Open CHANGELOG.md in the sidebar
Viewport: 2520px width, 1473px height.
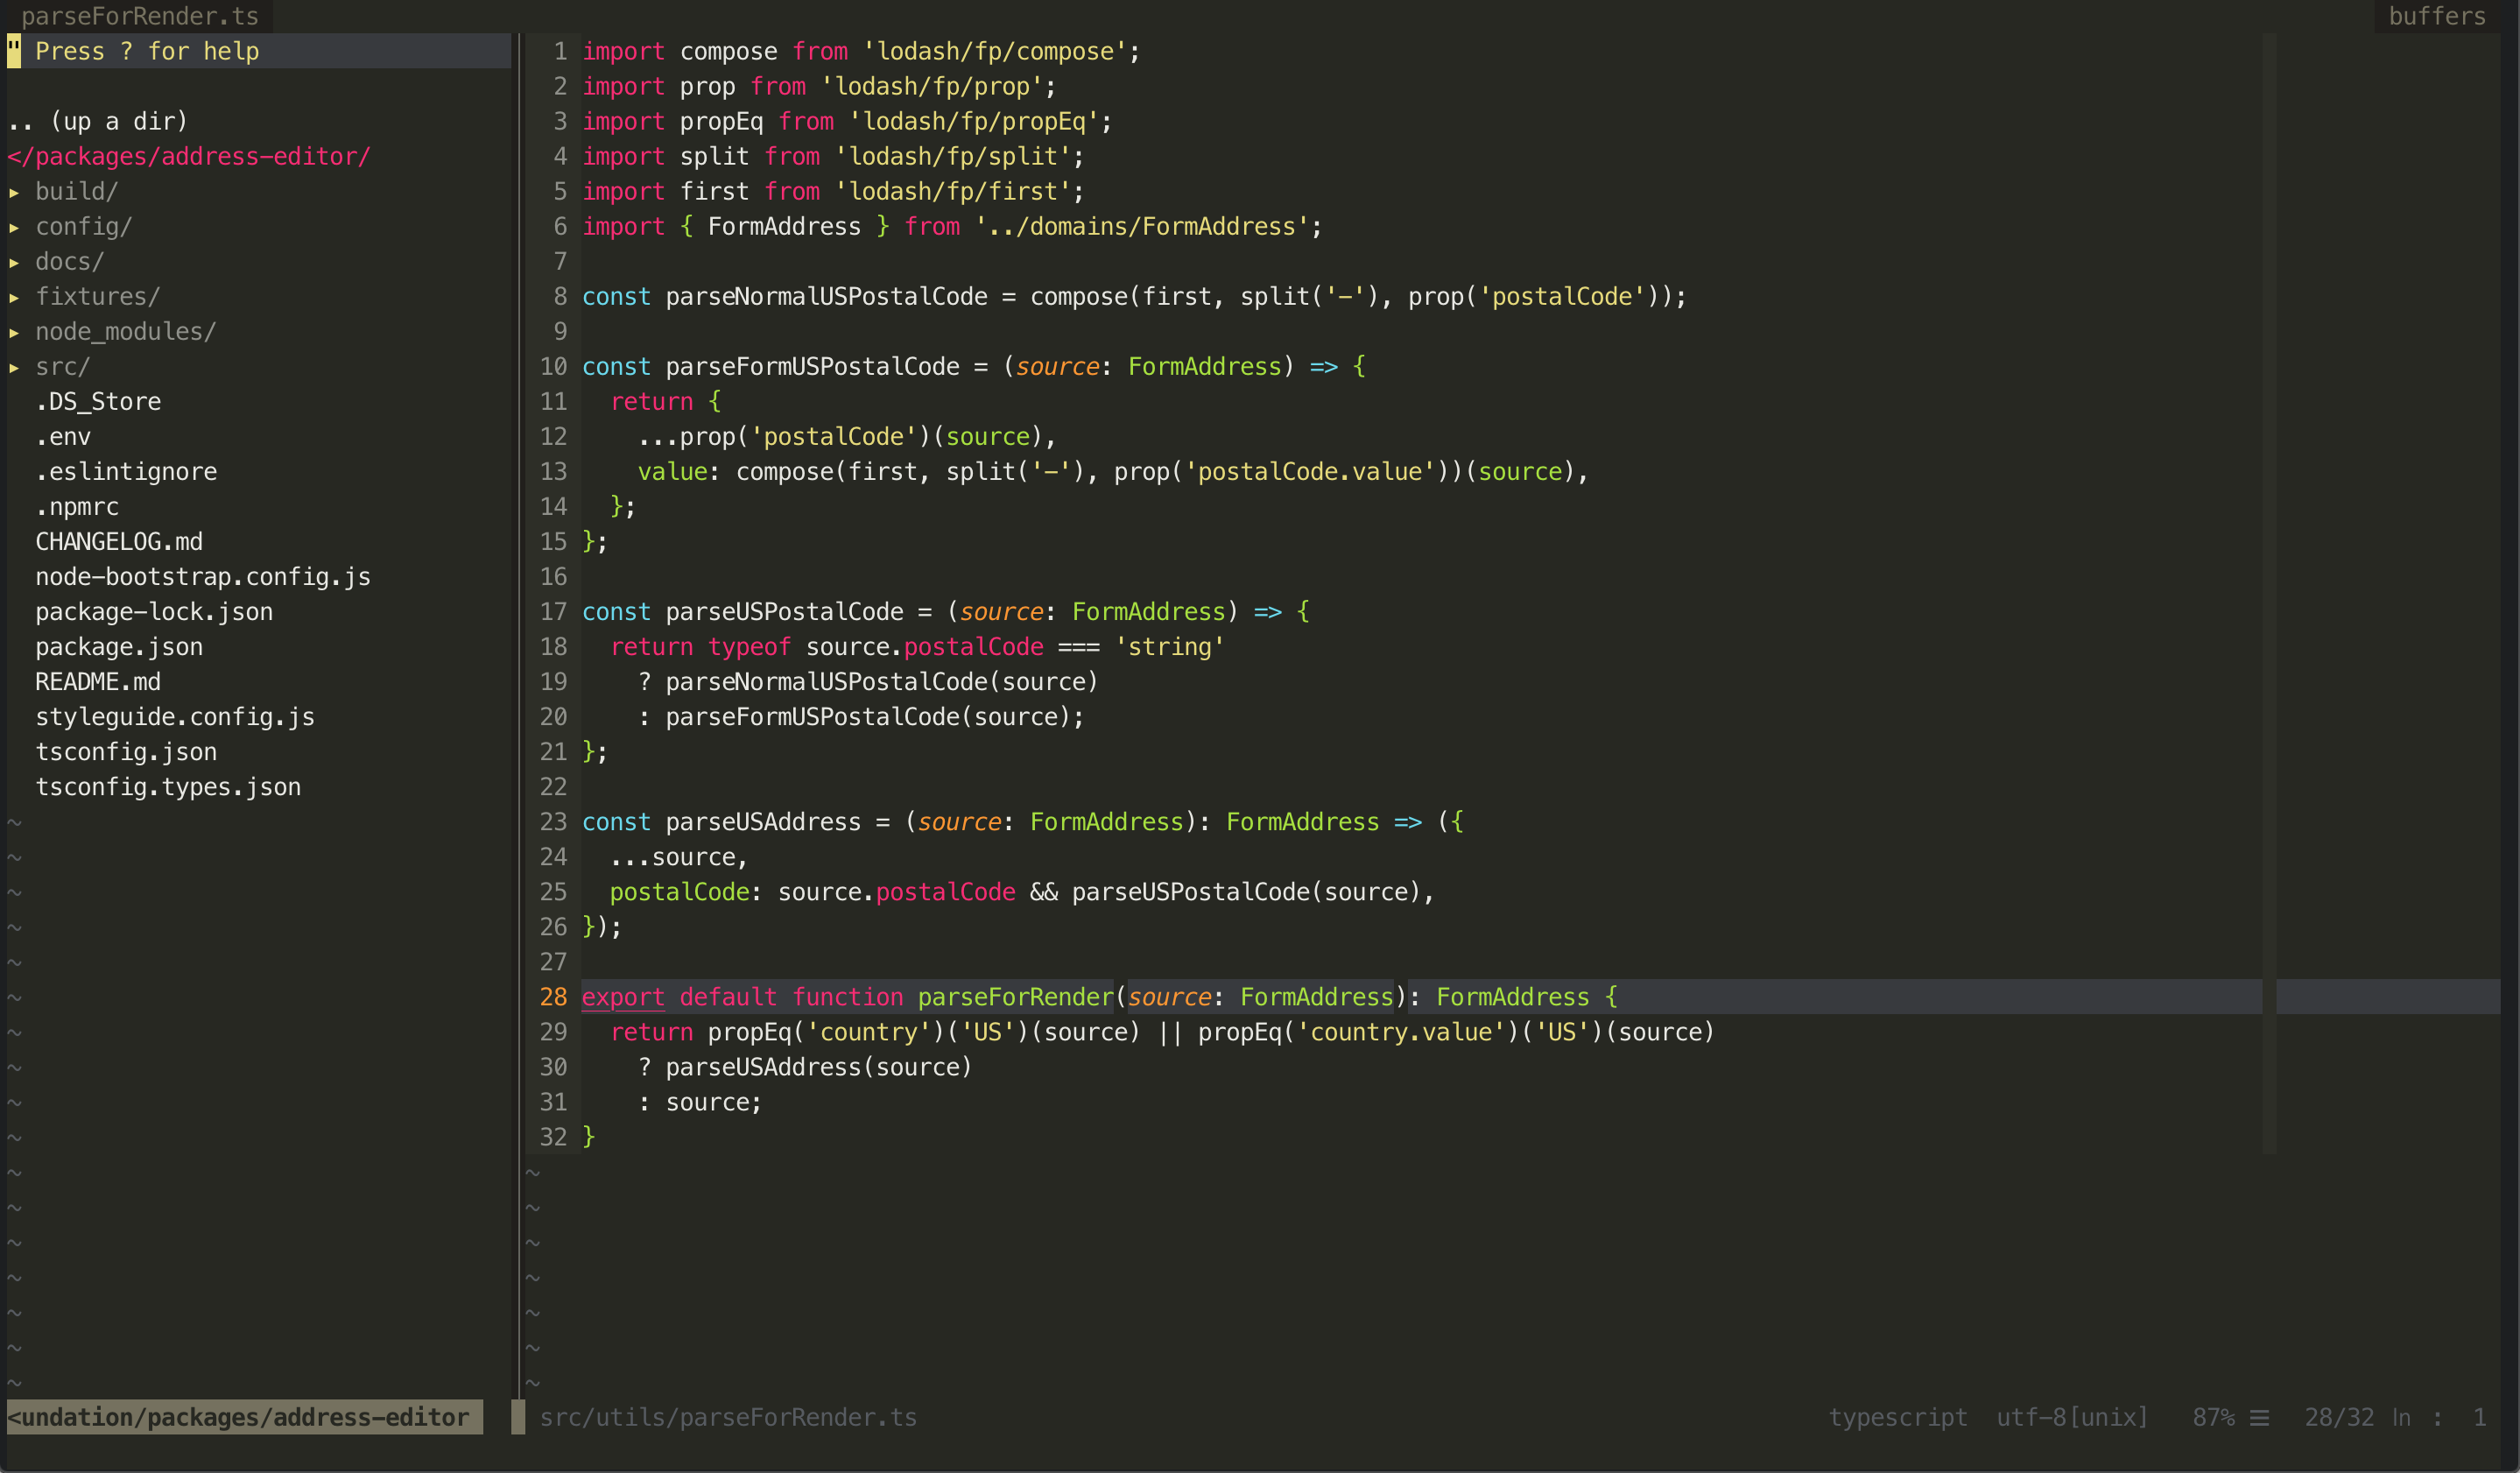point(118,542)
